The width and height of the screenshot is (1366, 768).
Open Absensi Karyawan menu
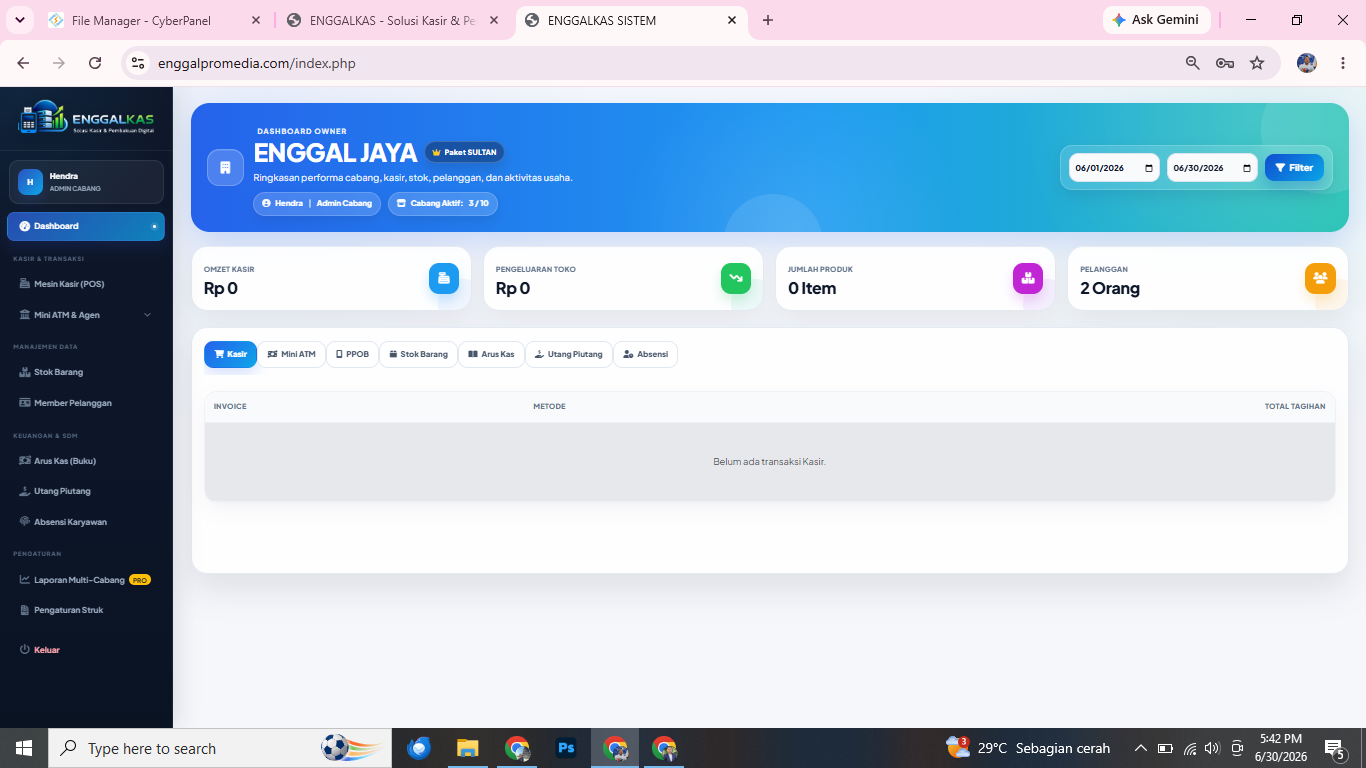(x=86, y=522)
